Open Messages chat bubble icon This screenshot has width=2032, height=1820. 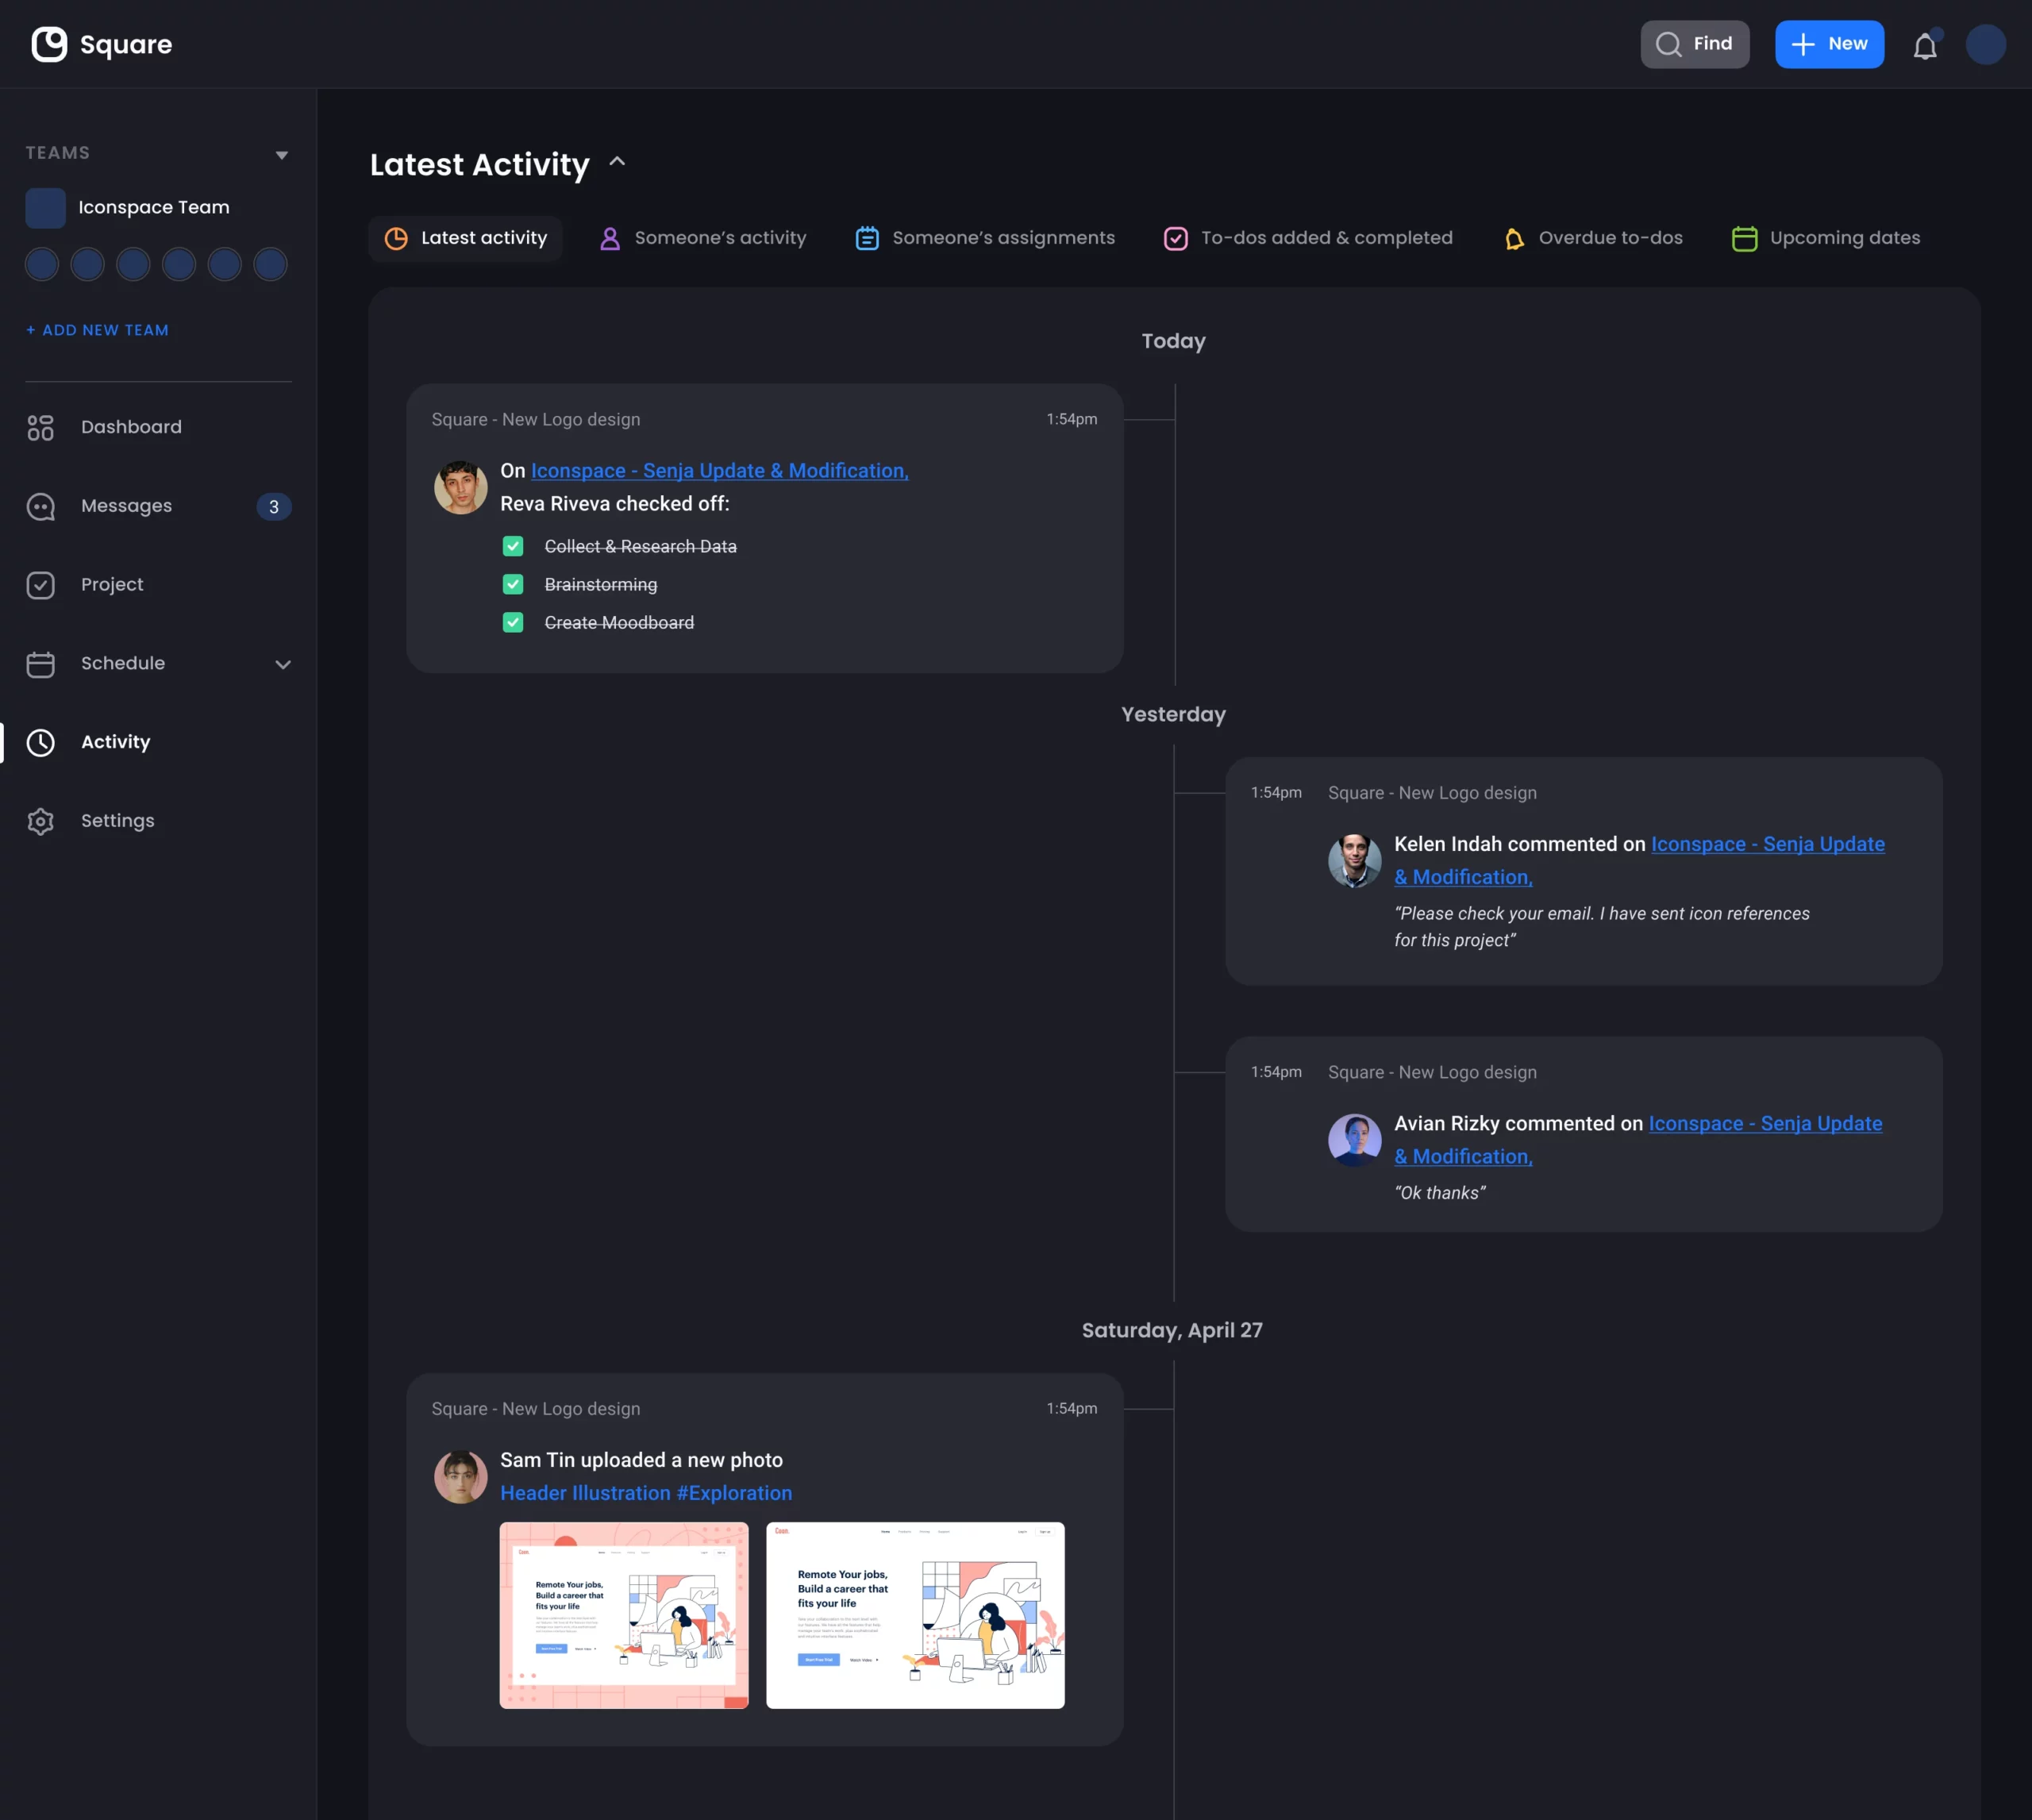[x=41, y=507]
